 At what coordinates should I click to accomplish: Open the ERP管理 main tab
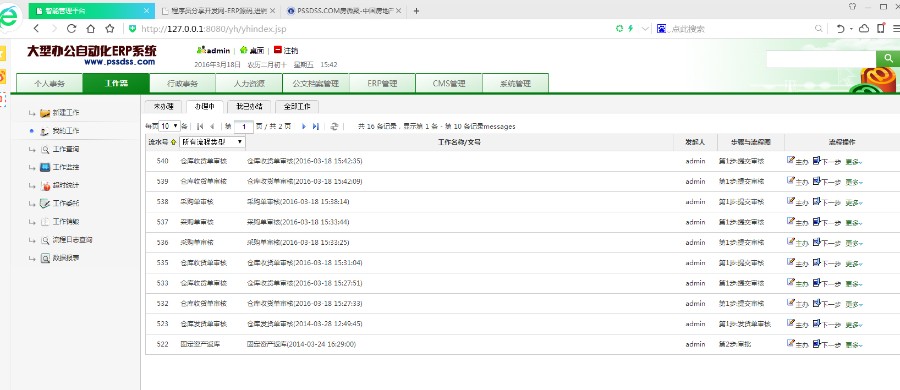click(382, 83)
